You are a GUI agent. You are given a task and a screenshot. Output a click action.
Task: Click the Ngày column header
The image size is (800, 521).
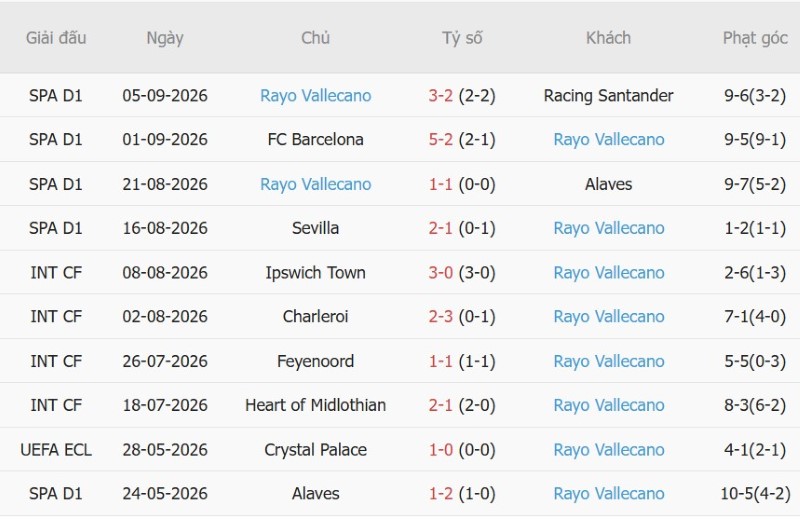165,38
